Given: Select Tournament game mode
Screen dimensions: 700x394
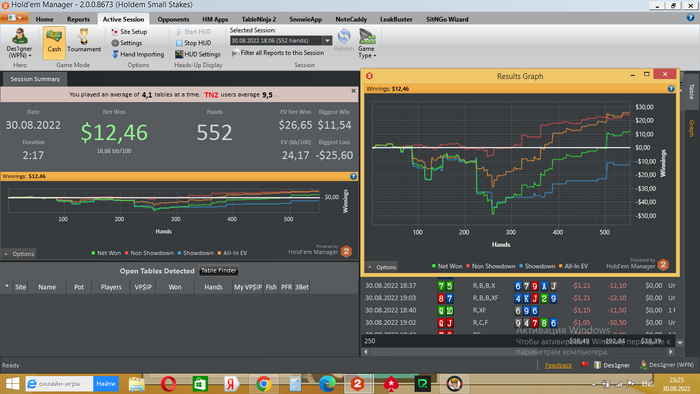Looking at the screenshot, I should pos(84,42).
